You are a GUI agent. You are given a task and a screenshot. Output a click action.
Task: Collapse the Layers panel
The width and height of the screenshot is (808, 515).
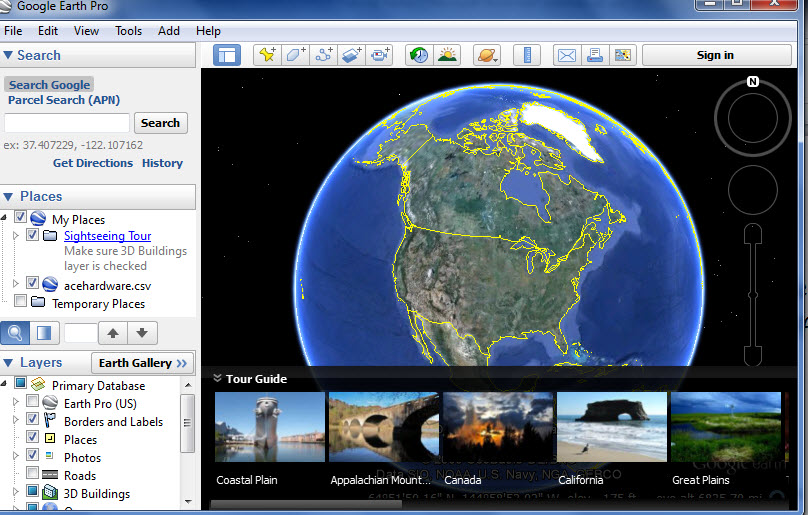[x=8, y=363]
